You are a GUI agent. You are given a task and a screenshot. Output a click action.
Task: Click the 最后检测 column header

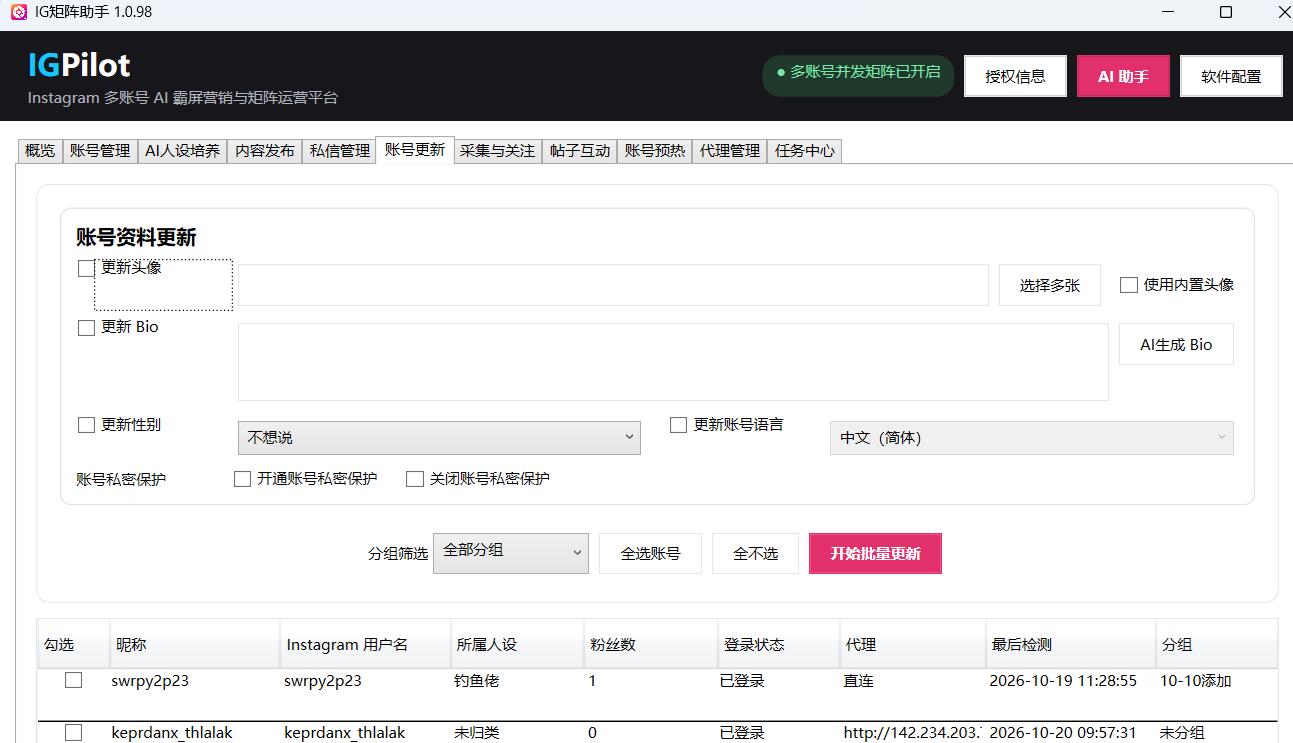coord(1071,645)
